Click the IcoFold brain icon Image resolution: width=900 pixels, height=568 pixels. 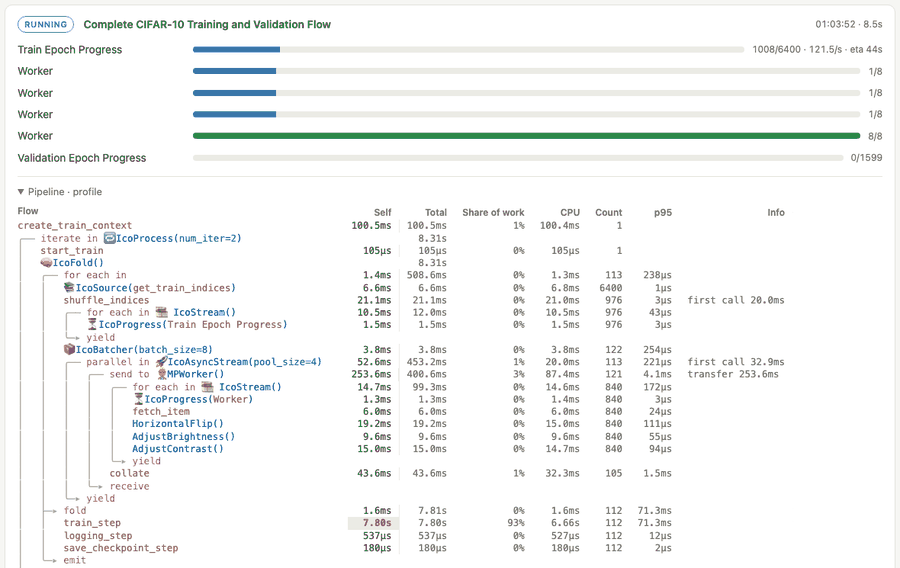46,263
